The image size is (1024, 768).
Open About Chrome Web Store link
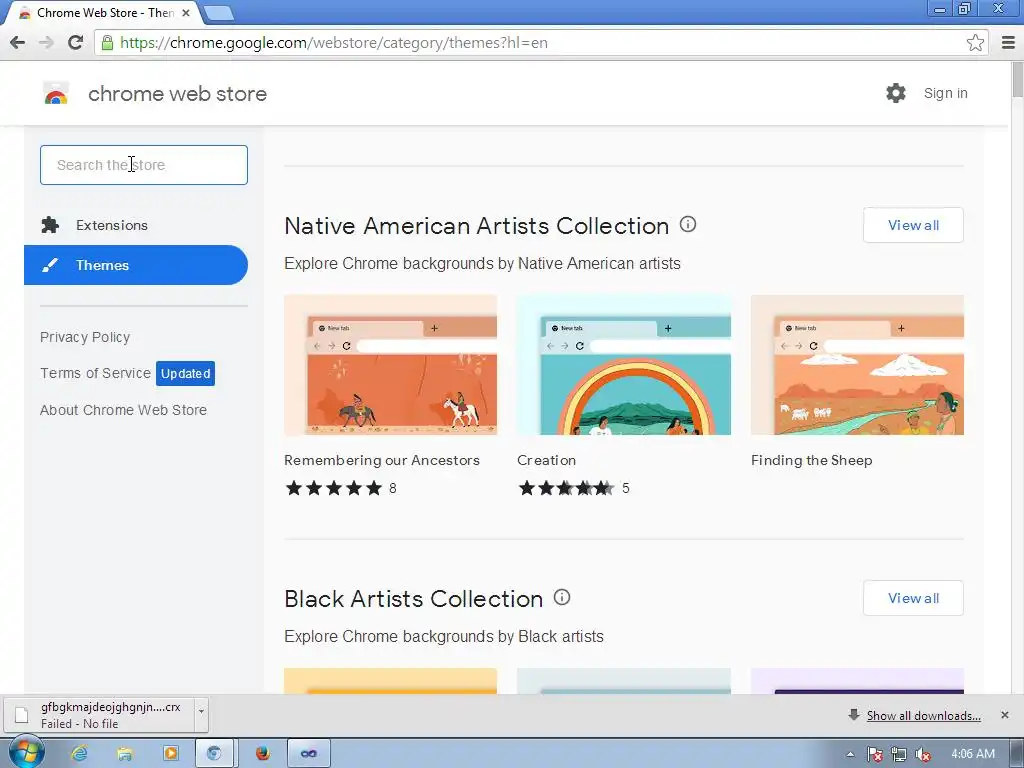coord(123,410)
